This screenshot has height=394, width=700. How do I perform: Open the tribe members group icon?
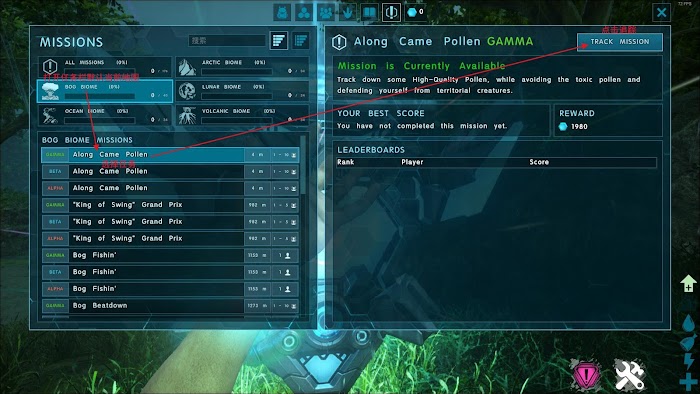coord(326,12)
